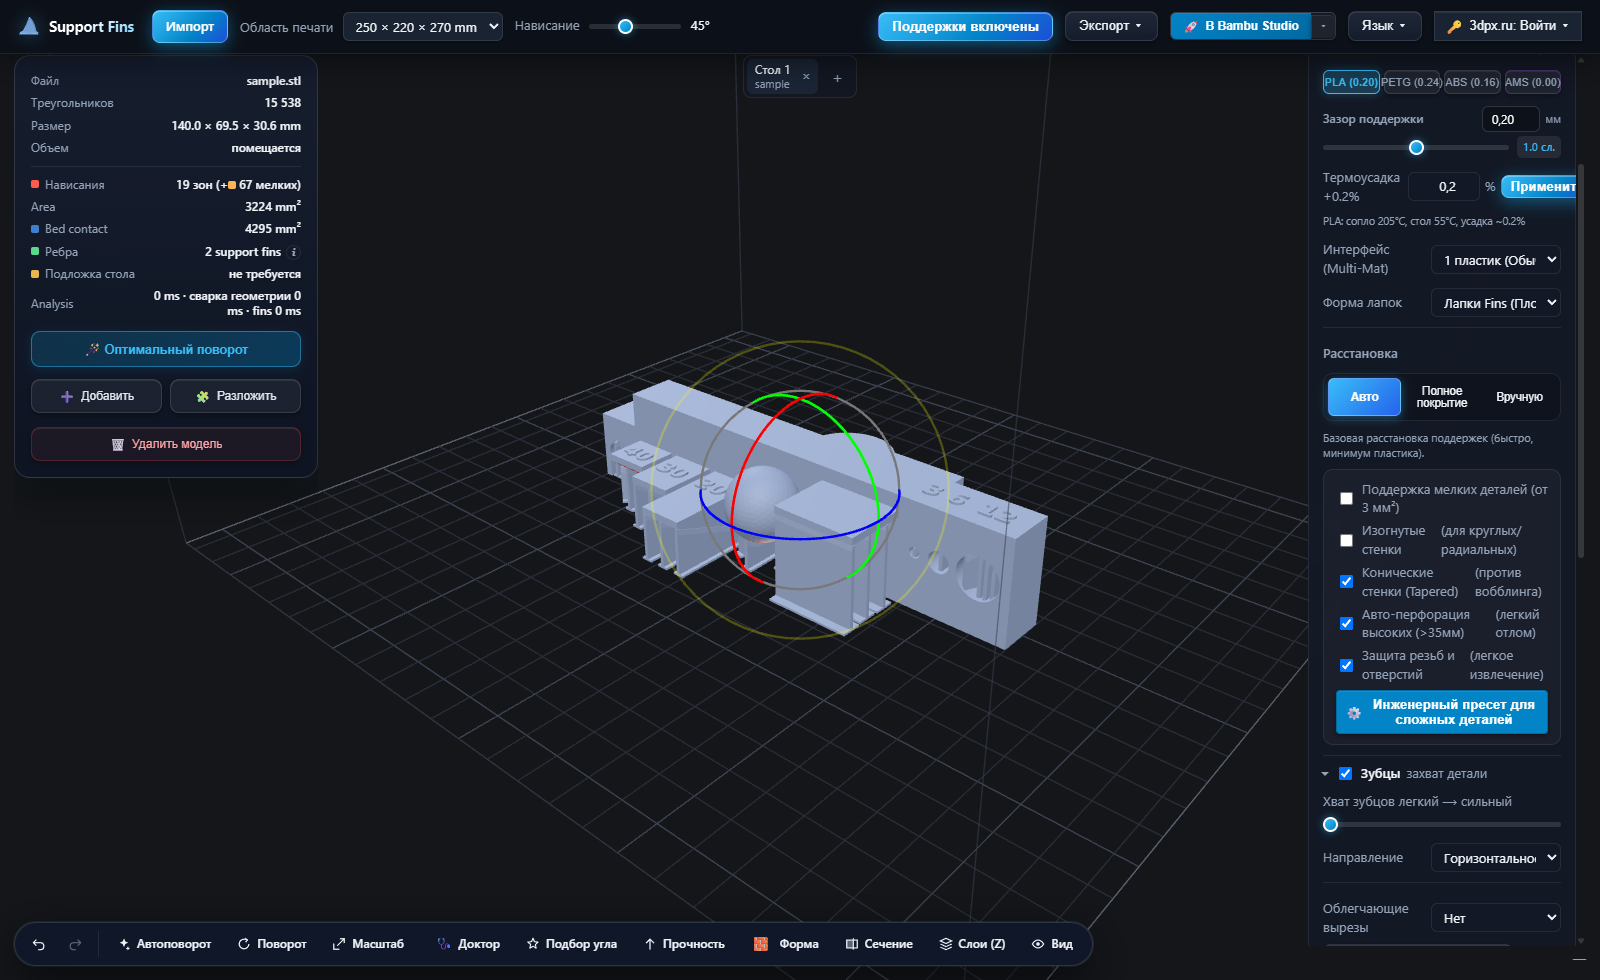Click the undo arrow icon
Viewport: 1600px width, 980px height.
(39, 944)
